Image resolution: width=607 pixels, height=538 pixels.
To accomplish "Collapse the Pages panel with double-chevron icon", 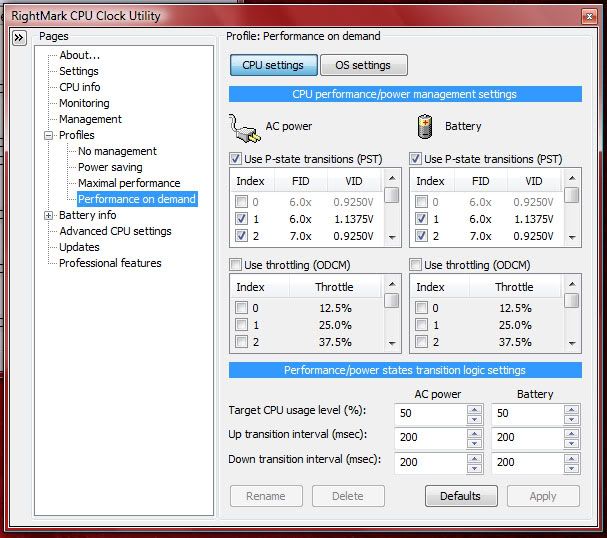I will coord(19,38).
